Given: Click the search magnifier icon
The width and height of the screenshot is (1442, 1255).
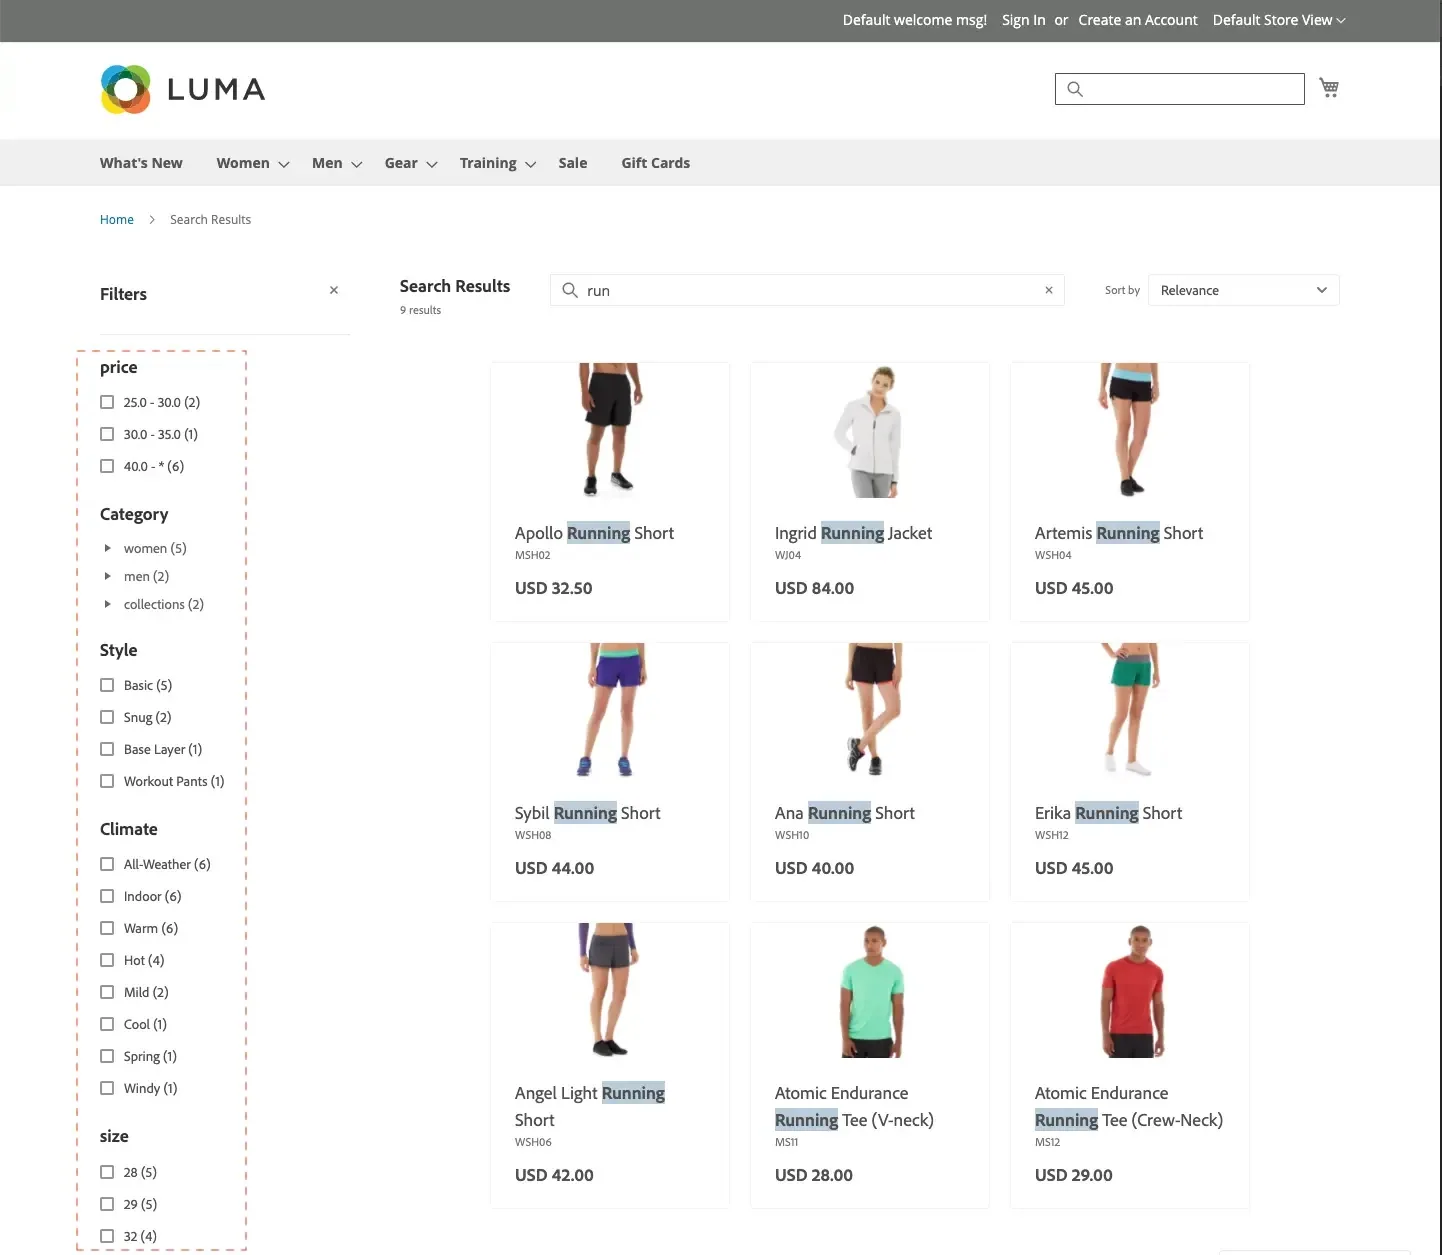Looking at the screenshot, I should tap(1075, 89).
